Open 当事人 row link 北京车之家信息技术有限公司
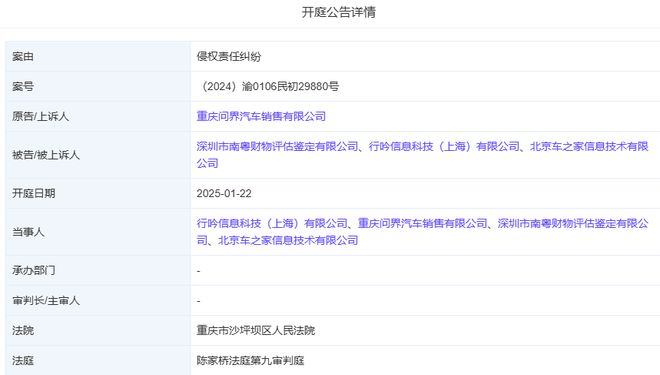660x375 pixels. pyautogui.click(x=288, y=240)
